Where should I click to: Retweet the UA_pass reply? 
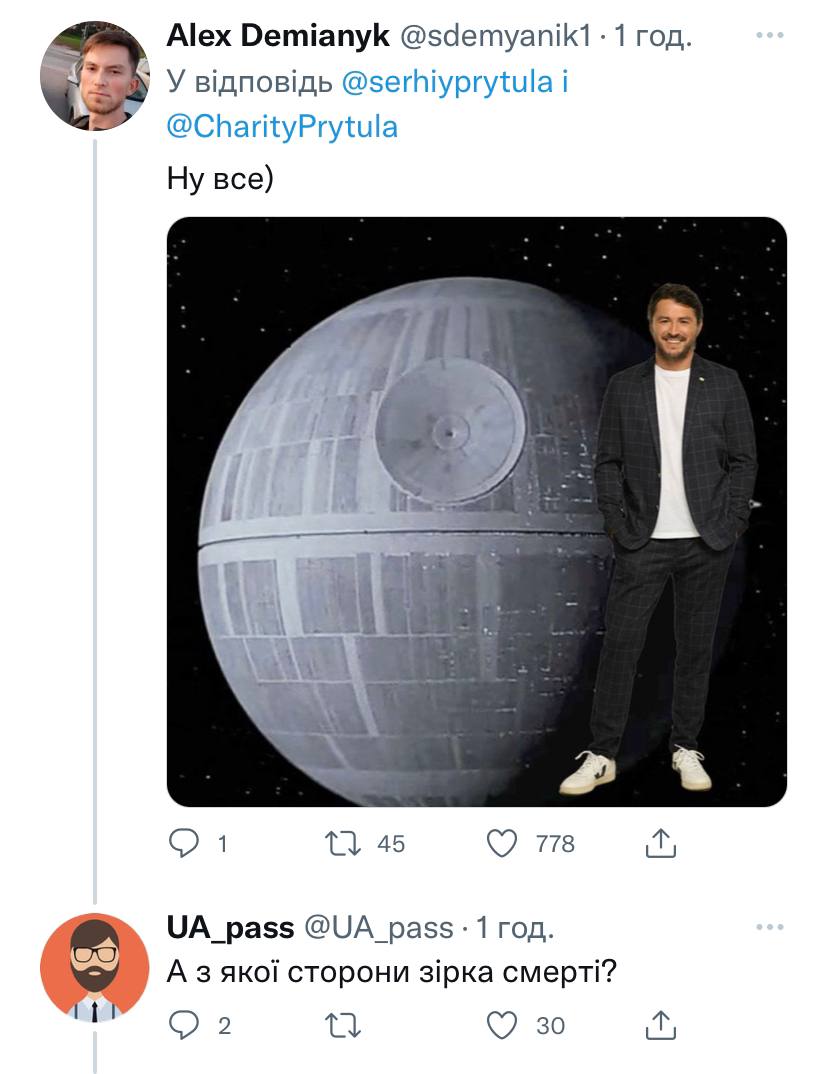pyautogui.click(x=345, y=1024)
